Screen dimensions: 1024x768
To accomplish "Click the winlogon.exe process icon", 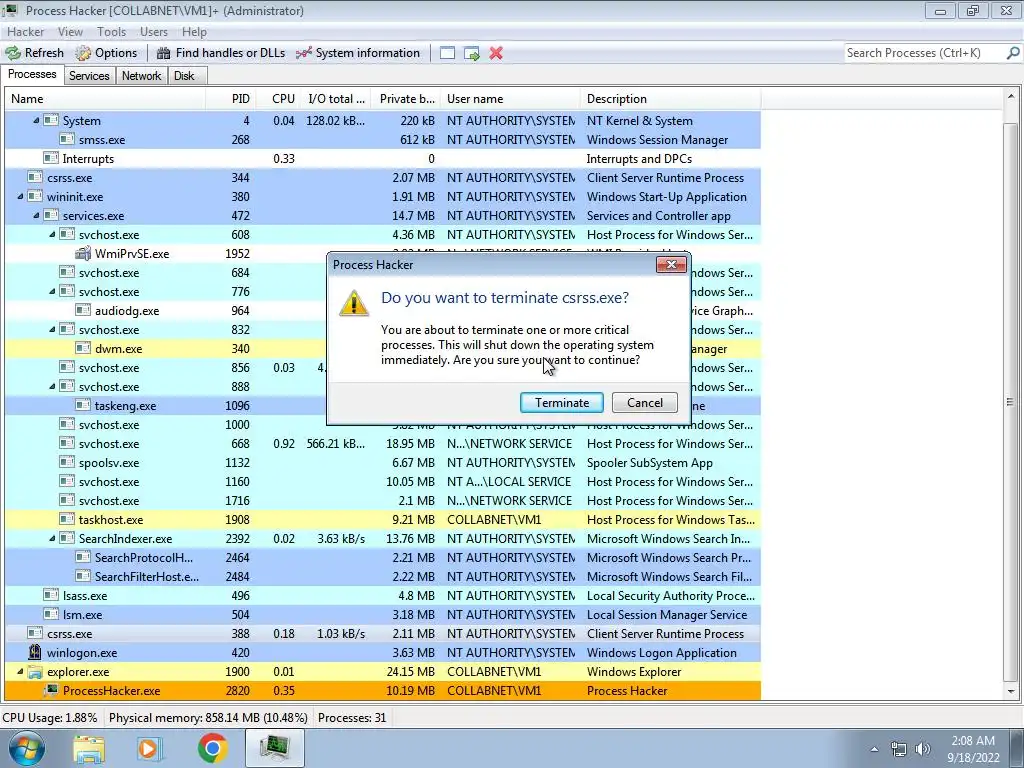I will click(35, 652).
